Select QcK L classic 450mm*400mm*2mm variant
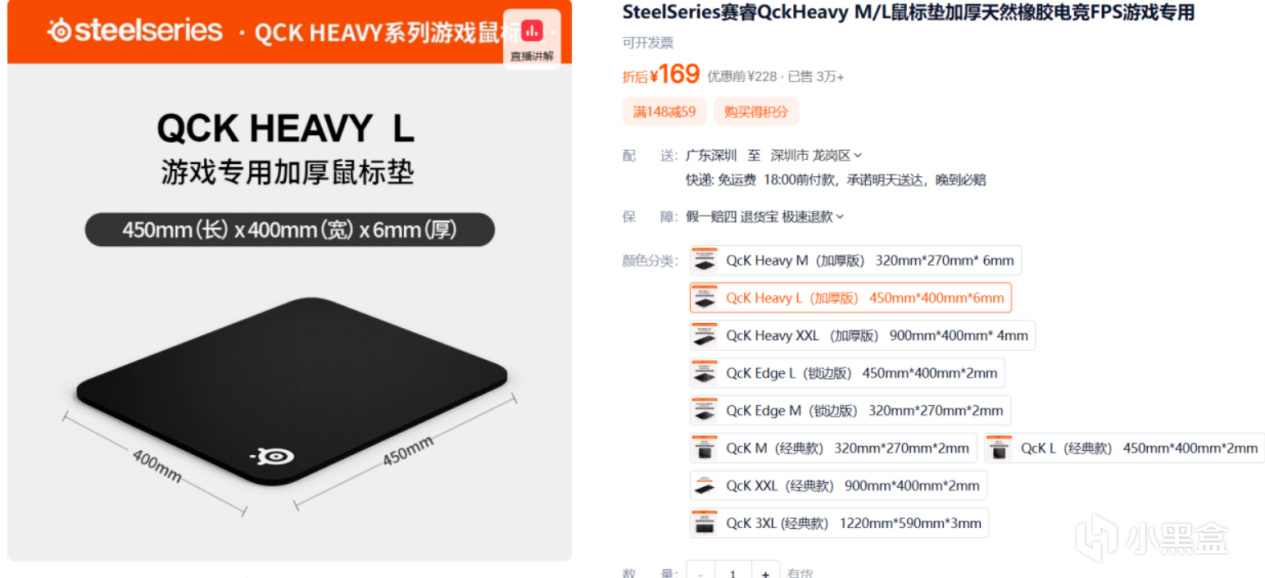The image size is (1265, 578). [x=1124, y=448]
